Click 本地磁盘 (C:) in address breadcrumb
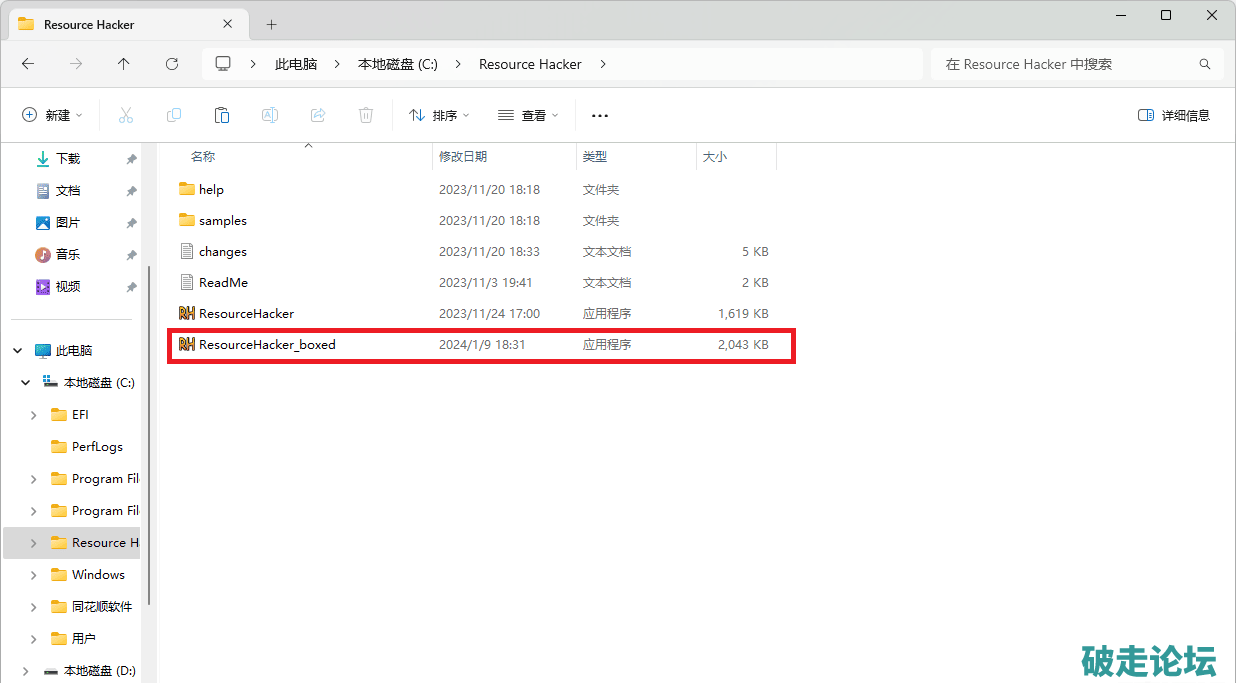Viewport: 1236px width, 683px height. pyautogui.click(x=398, y=64)
